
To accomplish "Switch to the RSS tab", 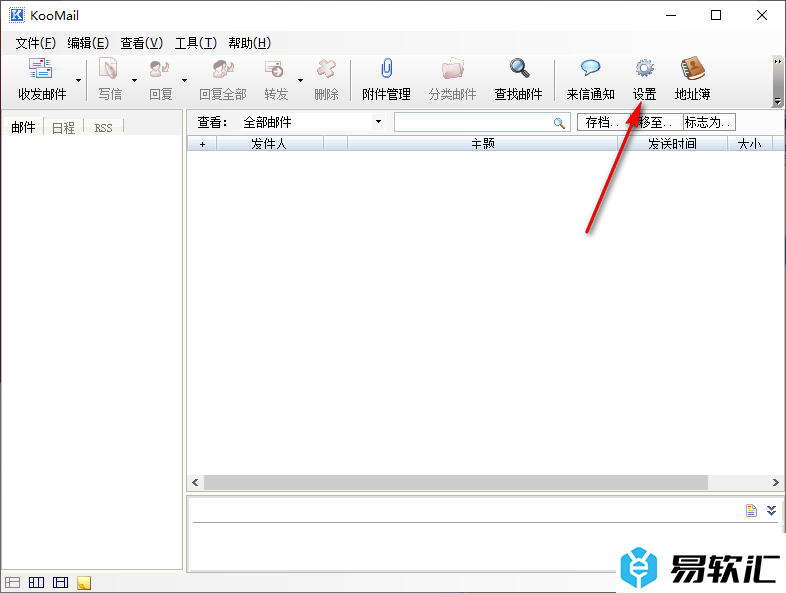I will pos(103,128).
